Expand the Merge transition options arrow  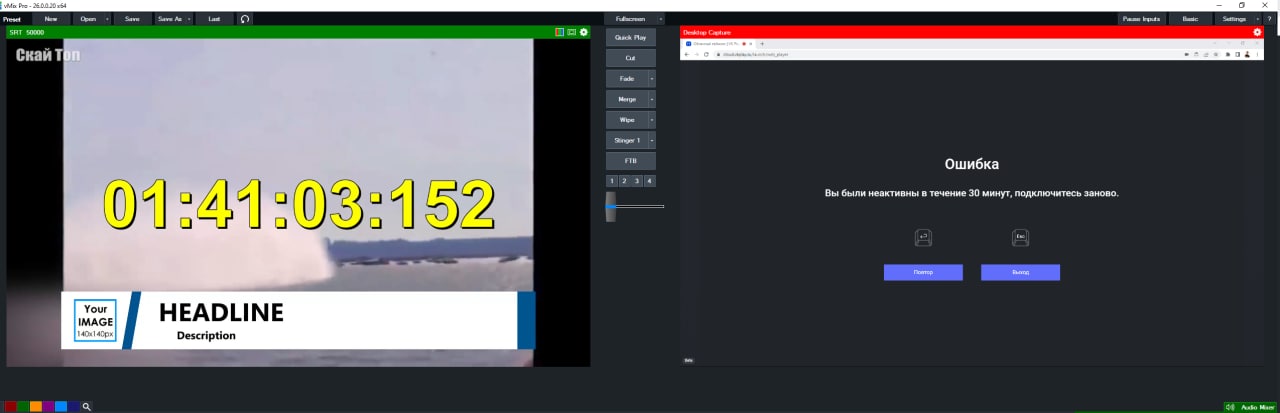pos(652,99)
